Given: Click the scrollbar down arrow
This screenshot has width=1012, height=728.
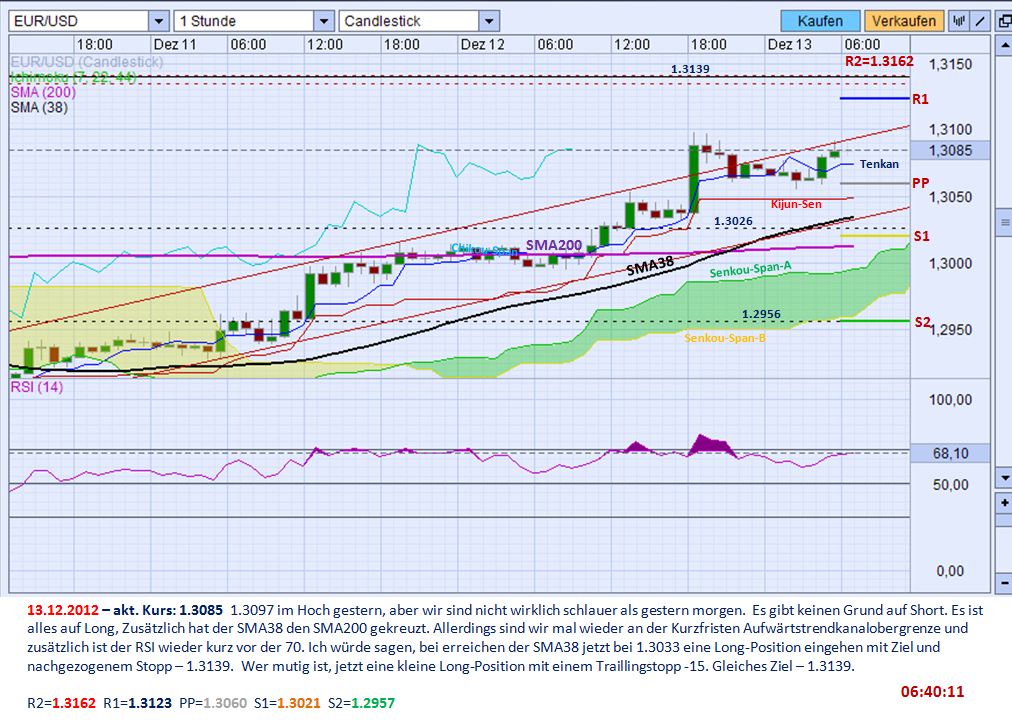Looking at the screenshot, I should 1004,478.
